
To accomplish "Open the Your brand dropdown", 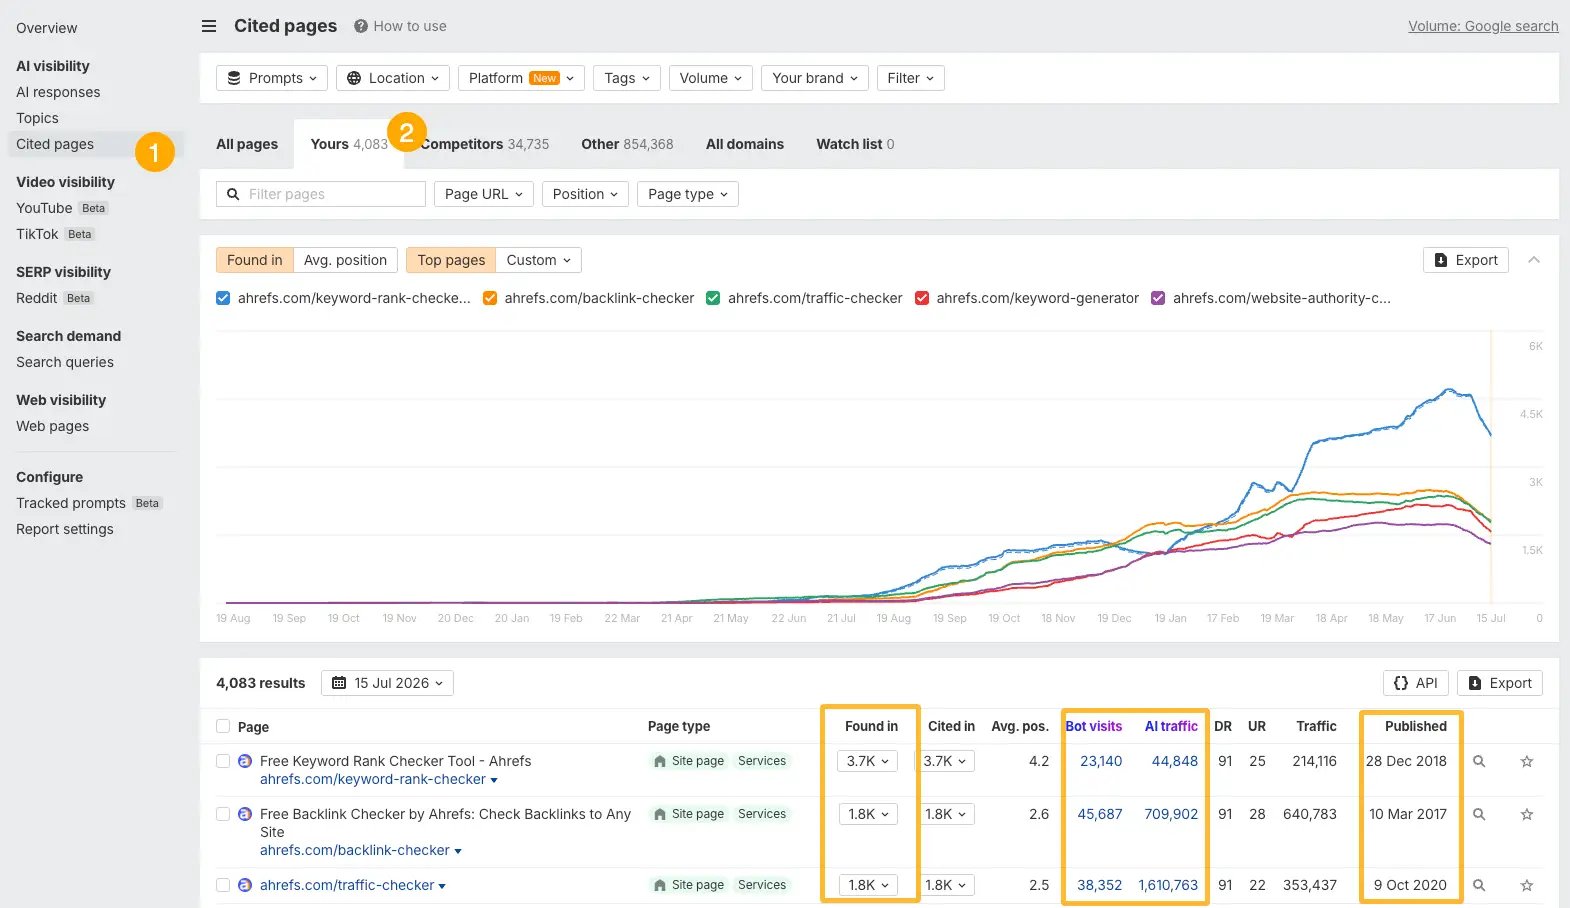I will pos(815,78).
